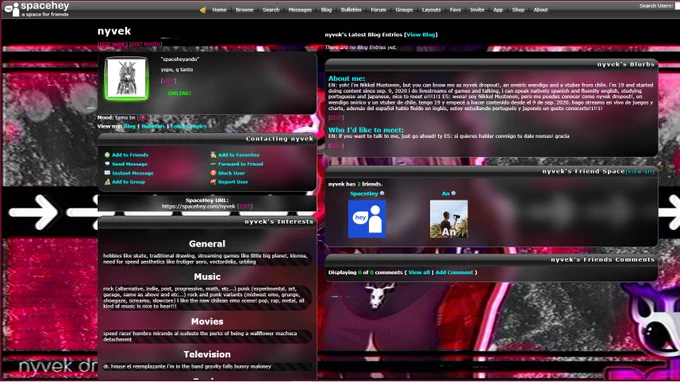The height and width of the screenshot is (382, 680).
Task: Open the SpaceHey friend name link
Action: tap(364, 194)
